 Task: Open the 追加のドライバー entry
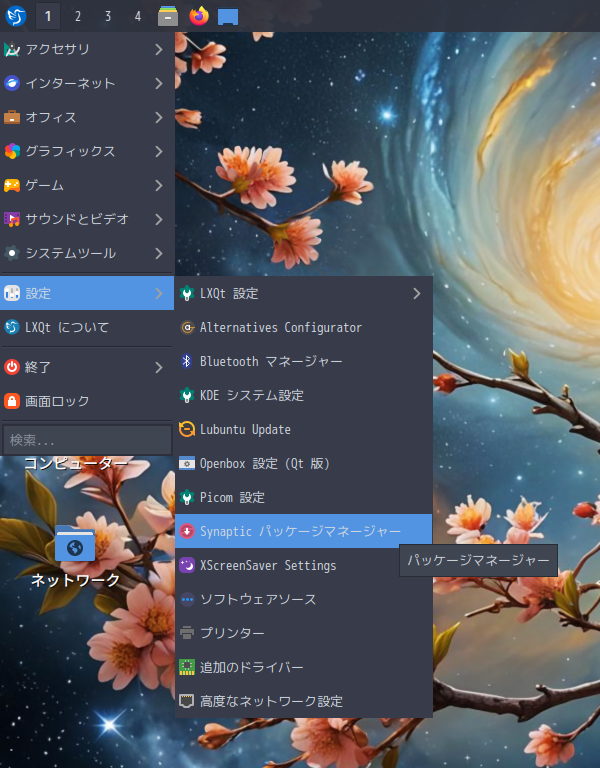[x=304, y=667]
